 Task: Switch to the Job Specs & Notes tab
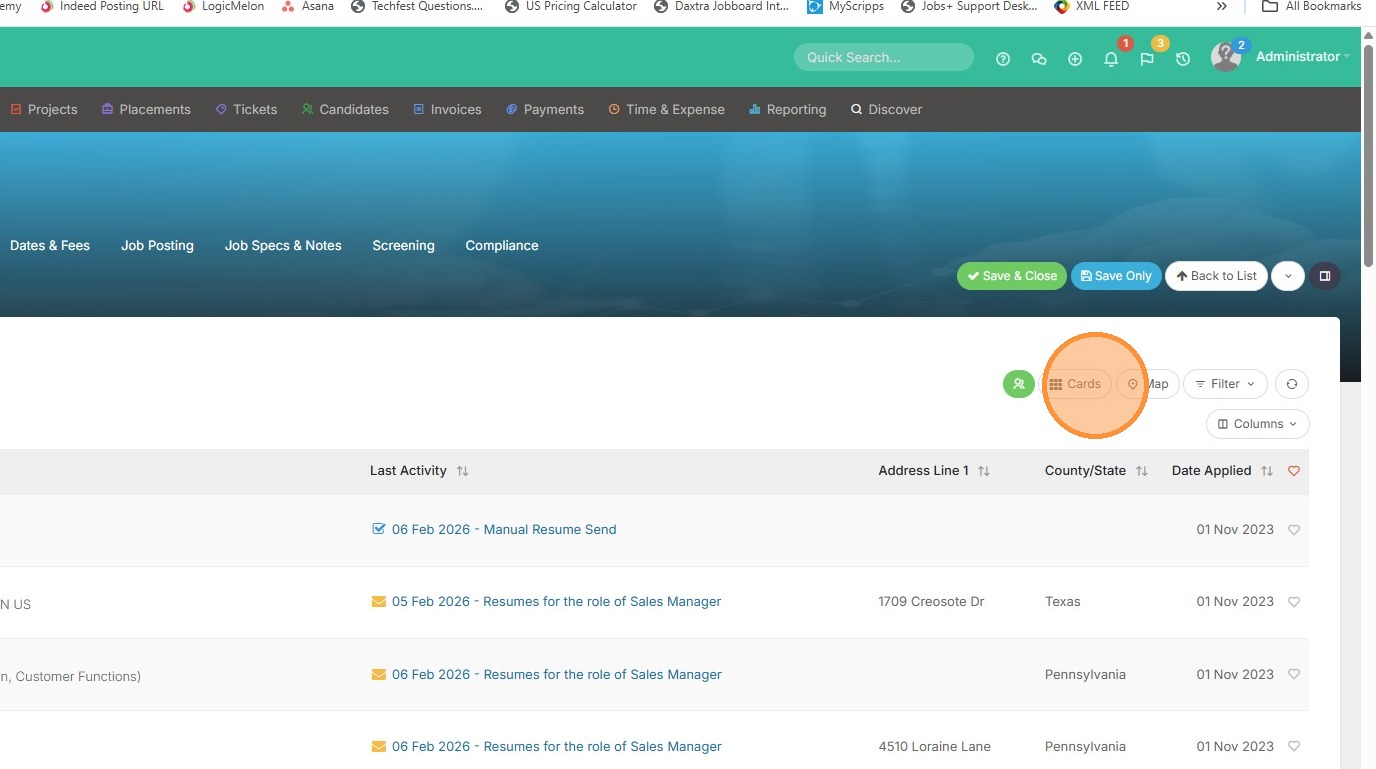coord(283,245)
